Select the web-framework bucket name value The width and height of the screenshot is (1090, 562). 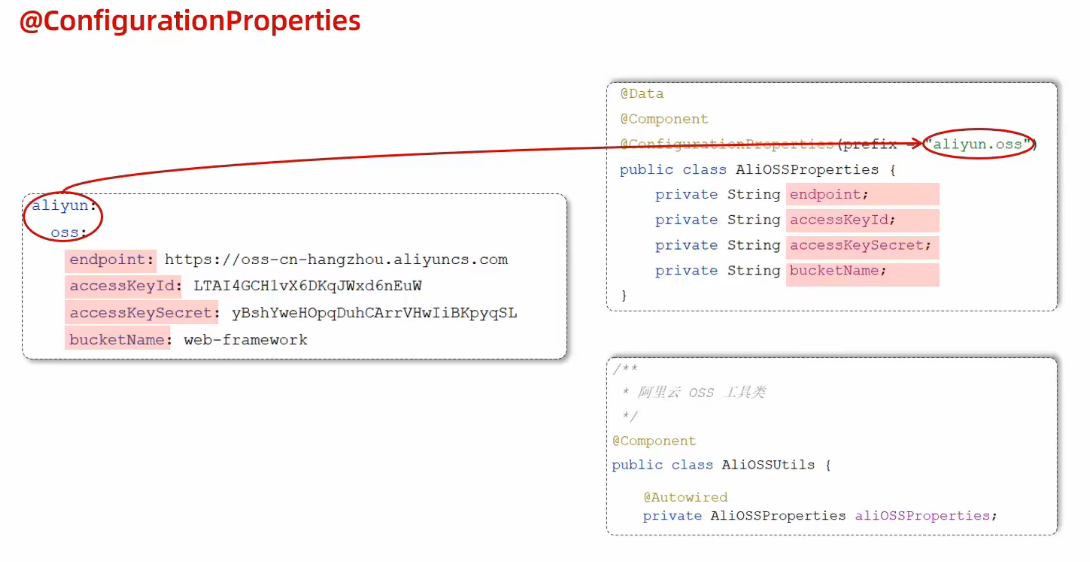coord(245,340)
